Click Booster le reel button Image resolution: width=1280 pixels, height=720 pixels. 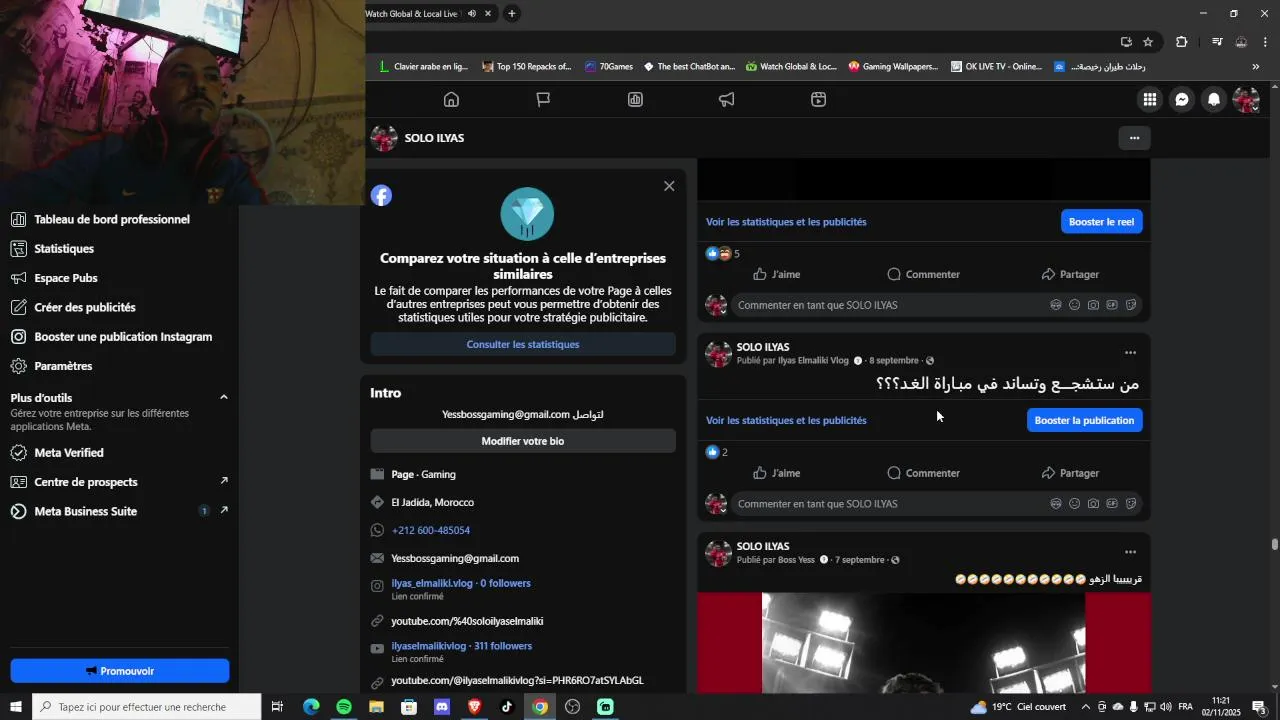1101,222
